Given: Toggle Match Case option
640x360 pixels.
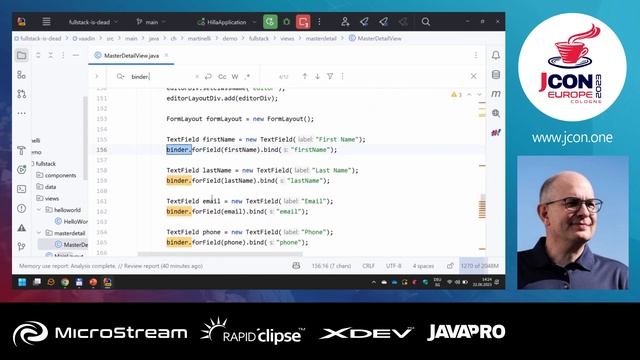Looking at the screenshot, I should pos(222,76).
